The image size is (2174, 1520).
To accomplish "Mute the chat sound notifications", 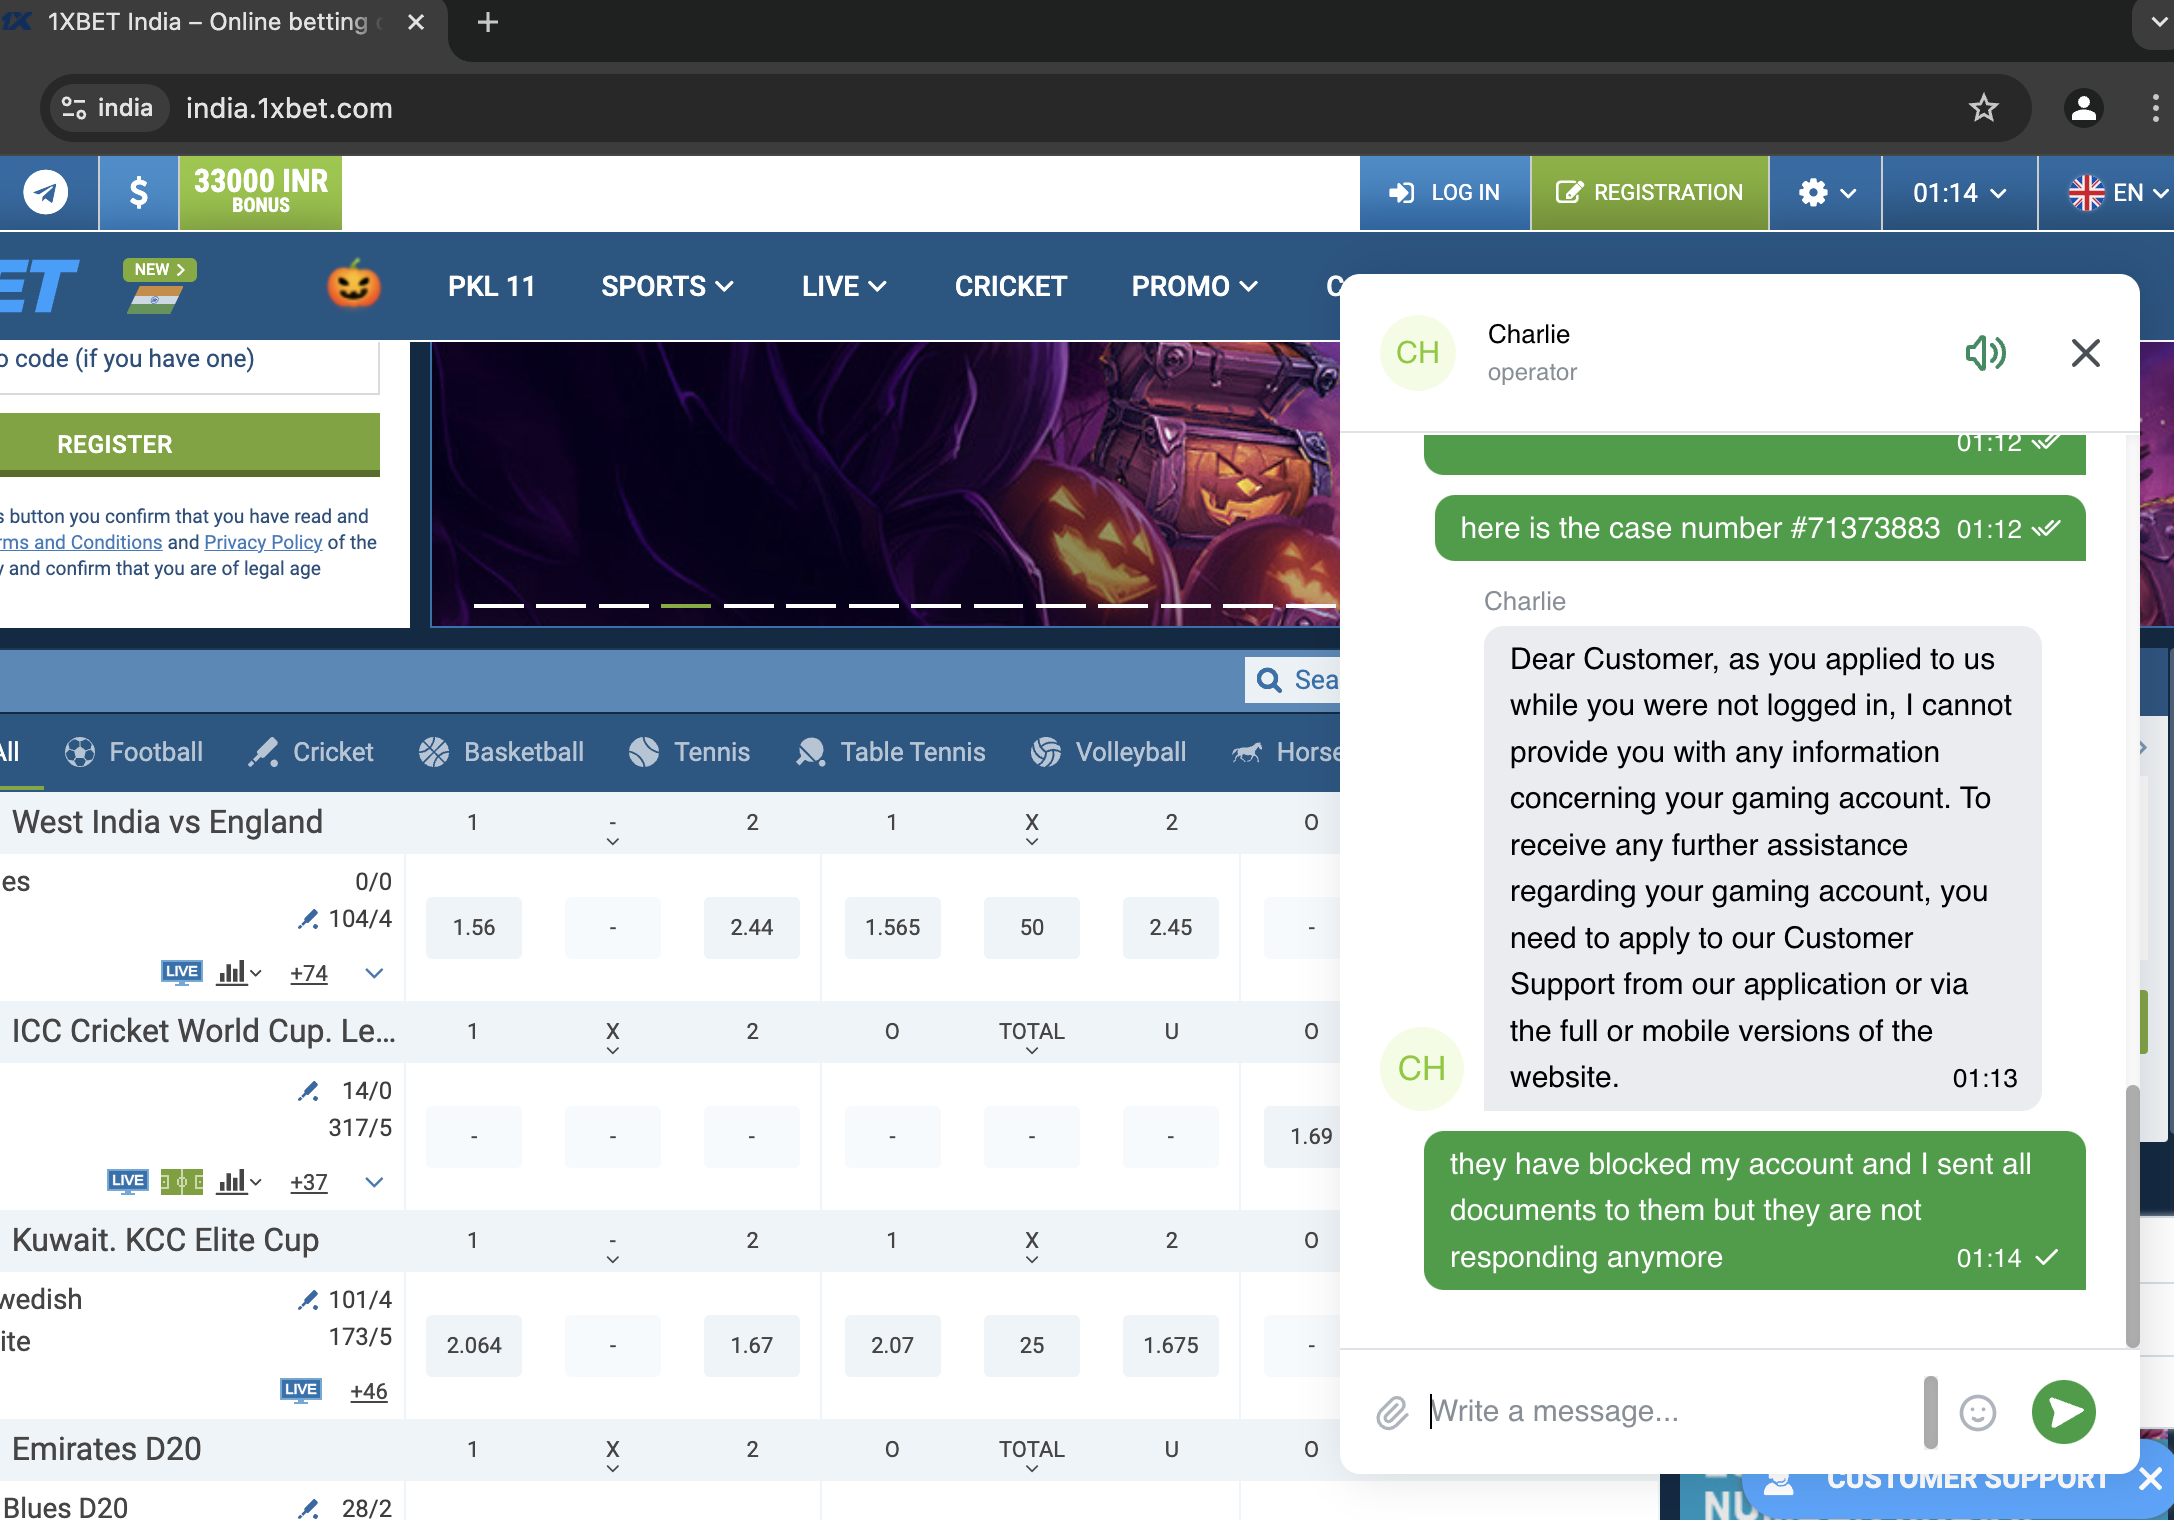I will pos(1985,353).
